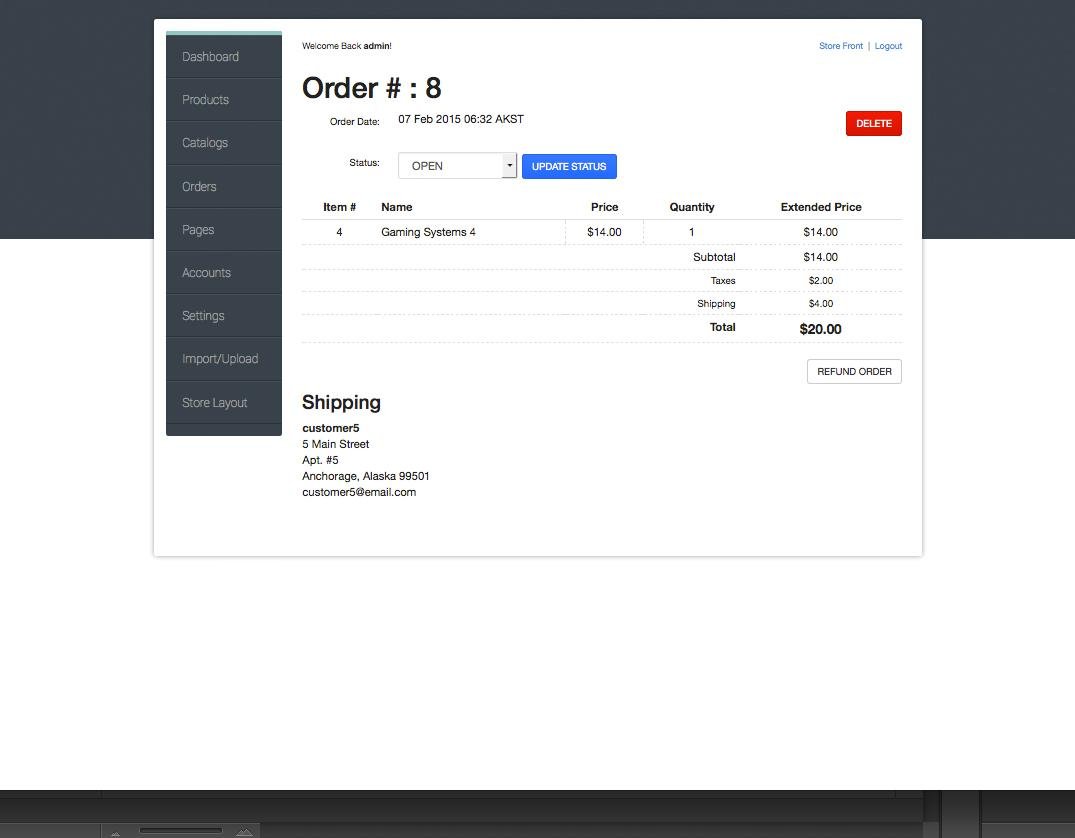This screenshot has height=838, width=1075.
Task: Refund this order
Action: (853, 371)
